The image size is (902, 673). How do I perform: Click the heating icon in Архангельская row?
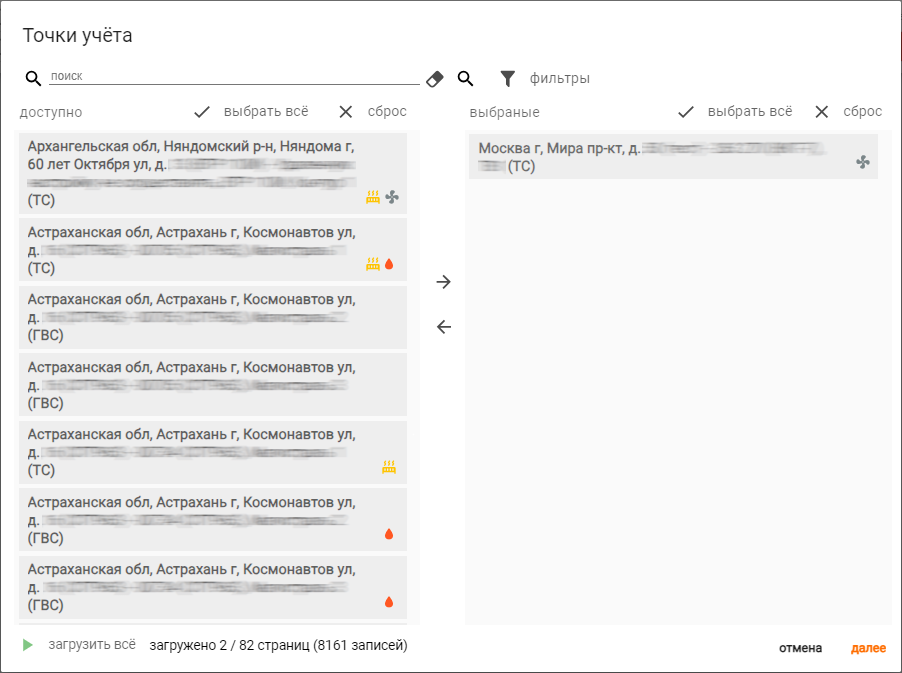coord(373,197)
